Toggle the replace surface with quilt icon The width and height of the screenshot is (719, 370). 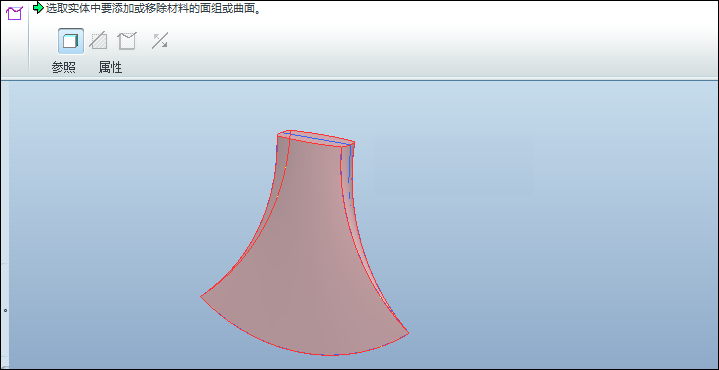tap(127, 41)
